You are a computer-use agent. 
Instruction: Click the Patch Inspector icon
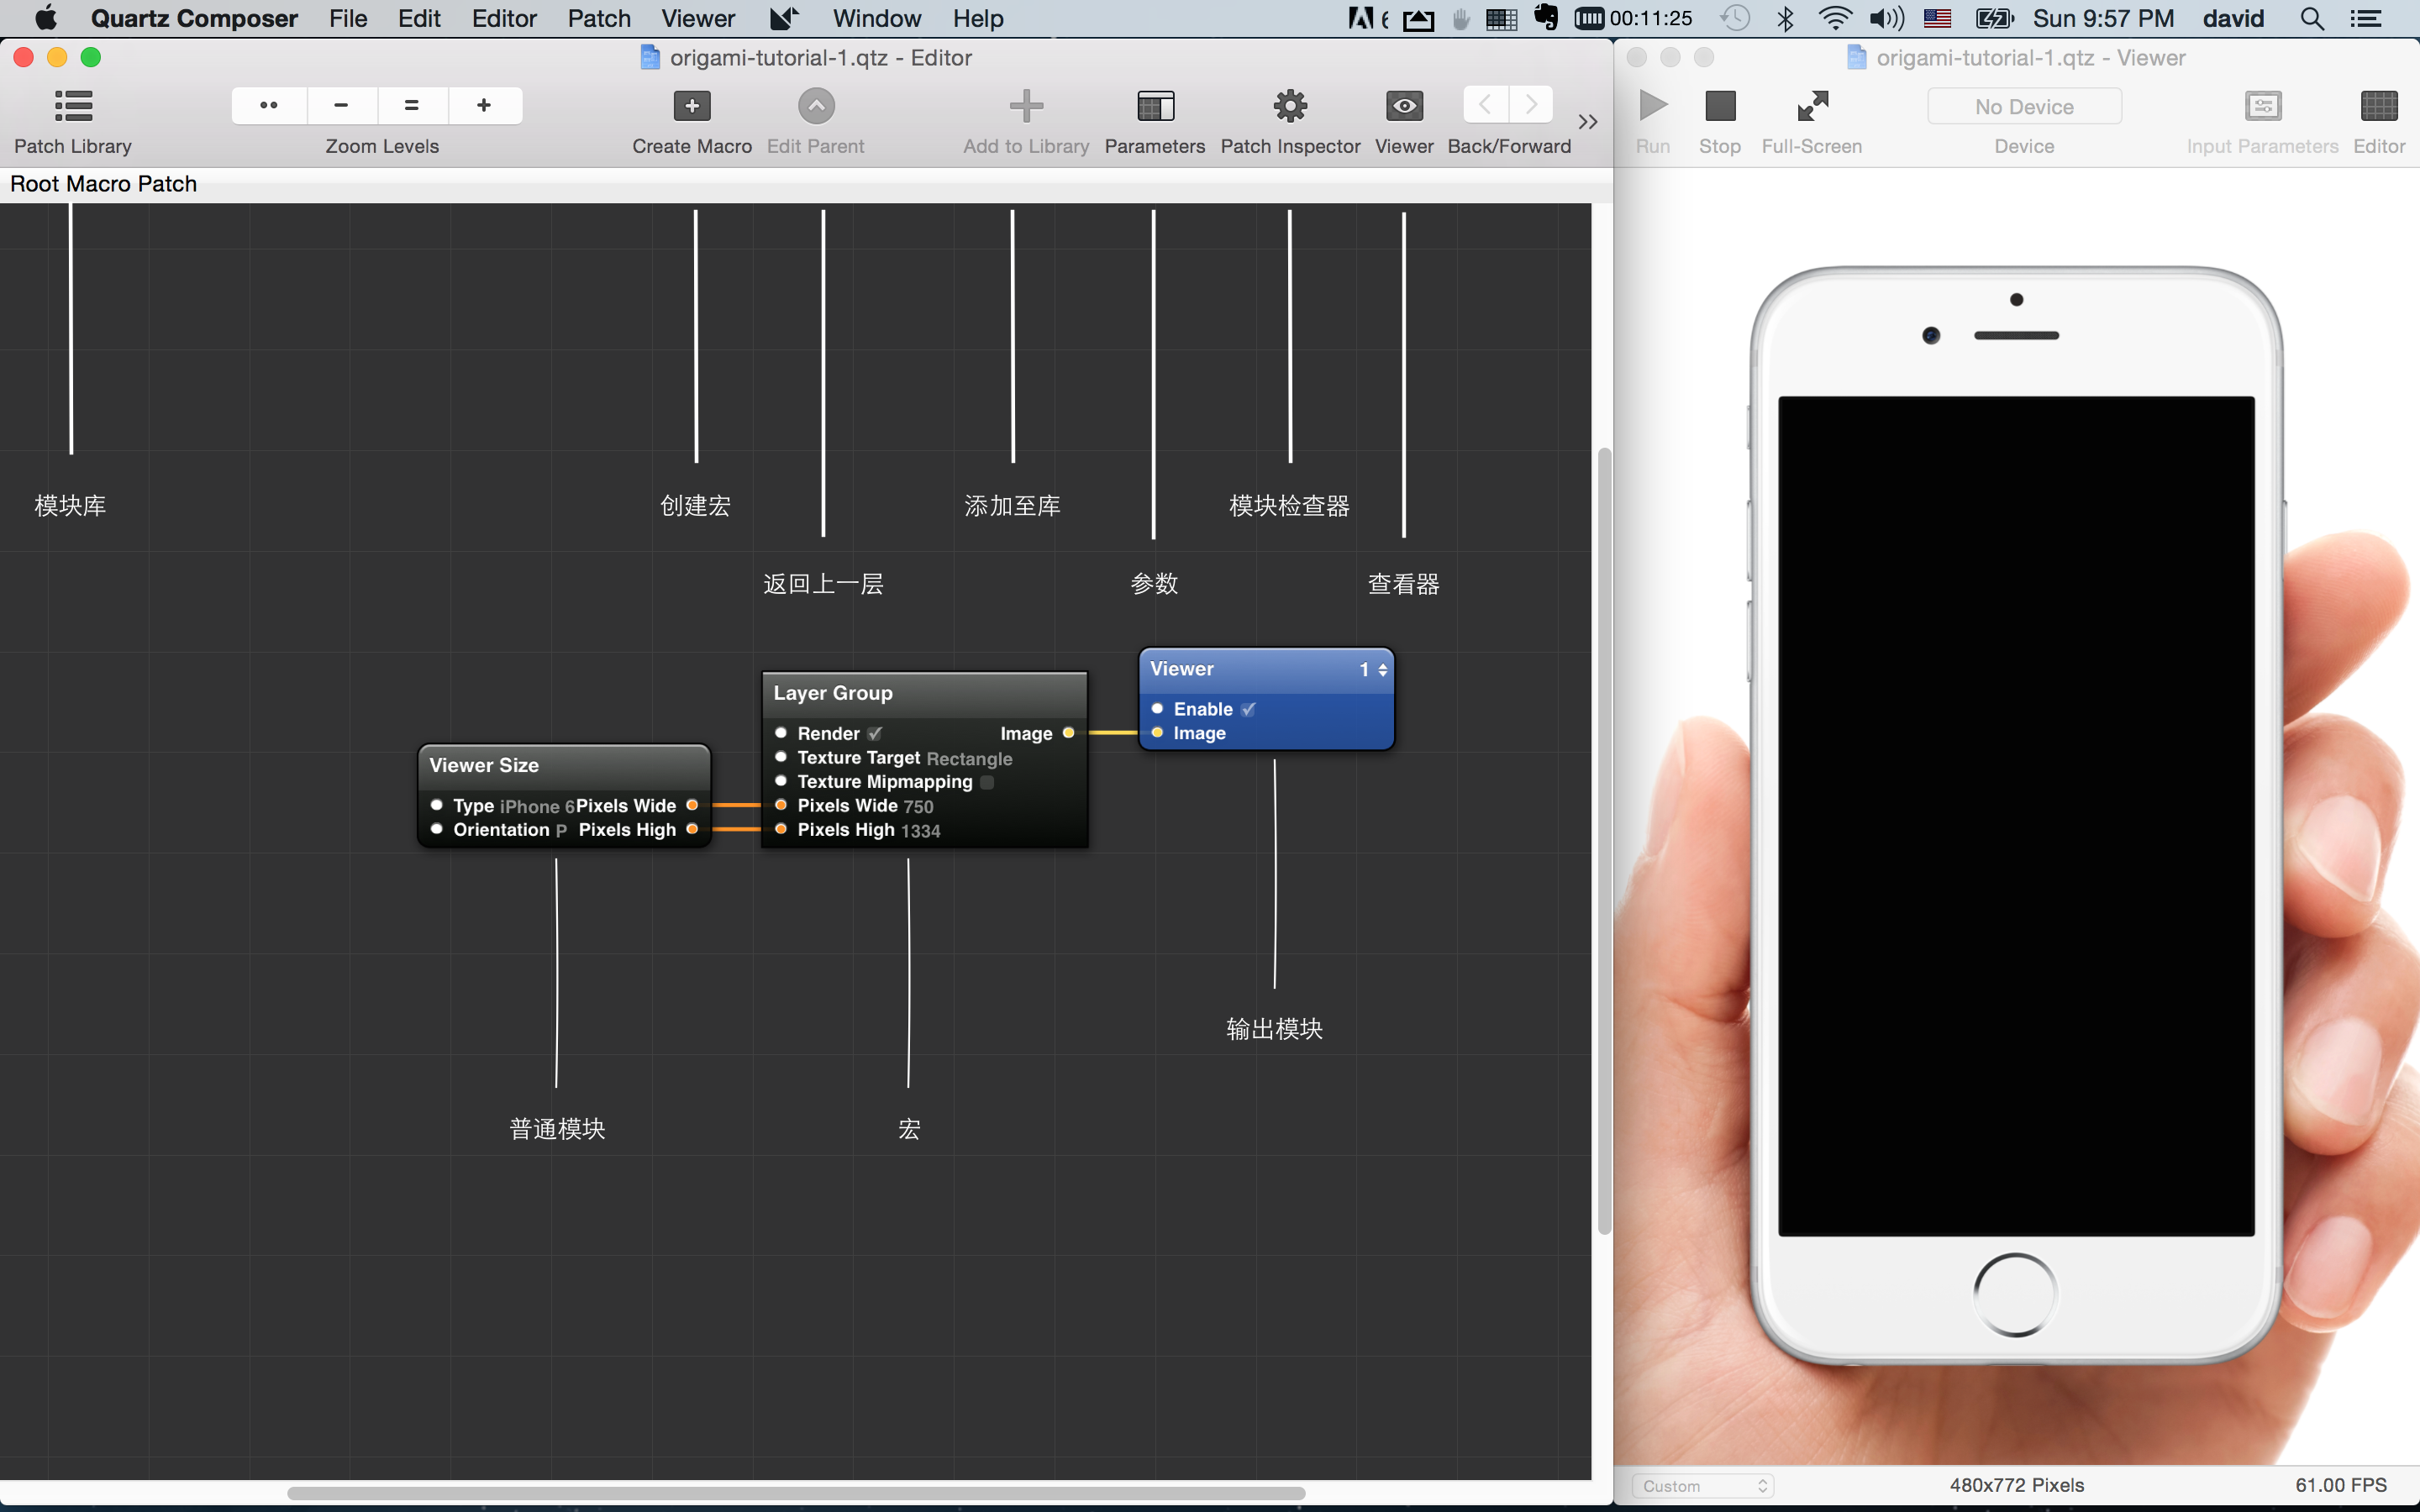point(1289,106)
